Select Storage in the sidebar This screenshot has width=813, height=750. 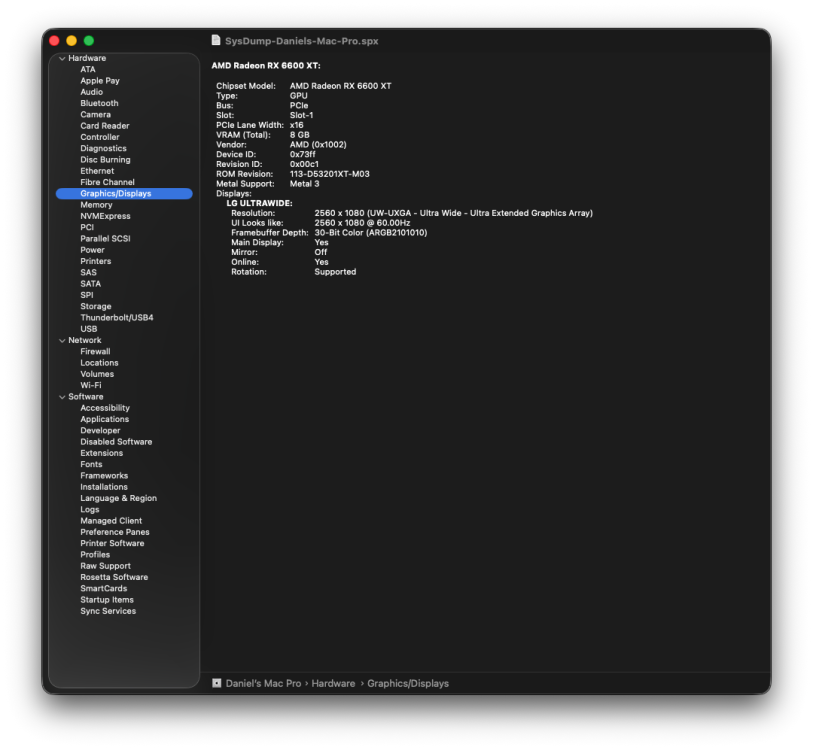click(x=95, y=307)
